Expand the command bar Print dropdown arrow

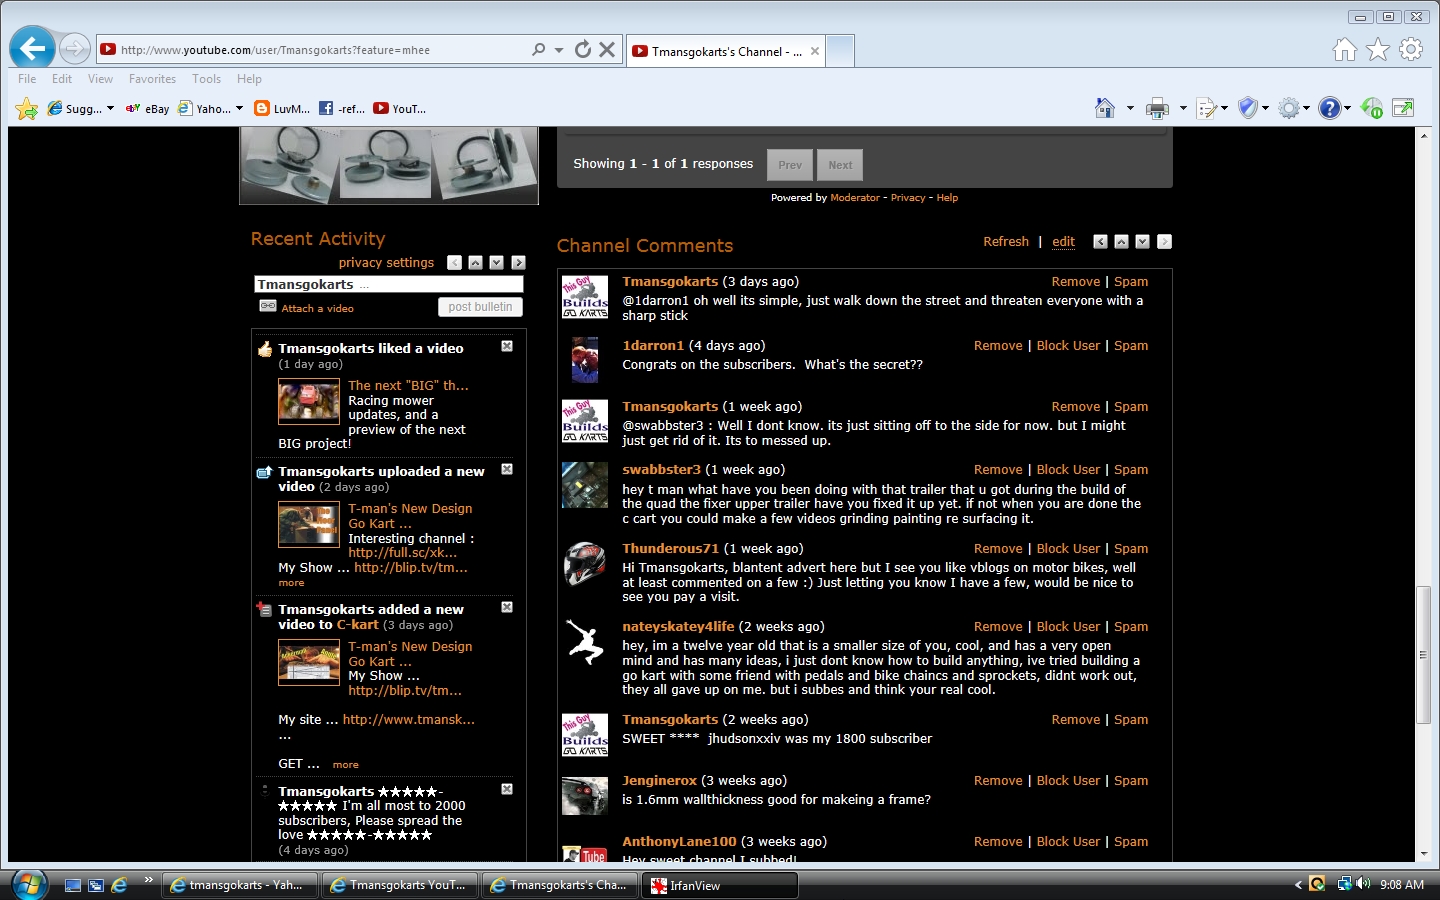(x=1183, y=108)
